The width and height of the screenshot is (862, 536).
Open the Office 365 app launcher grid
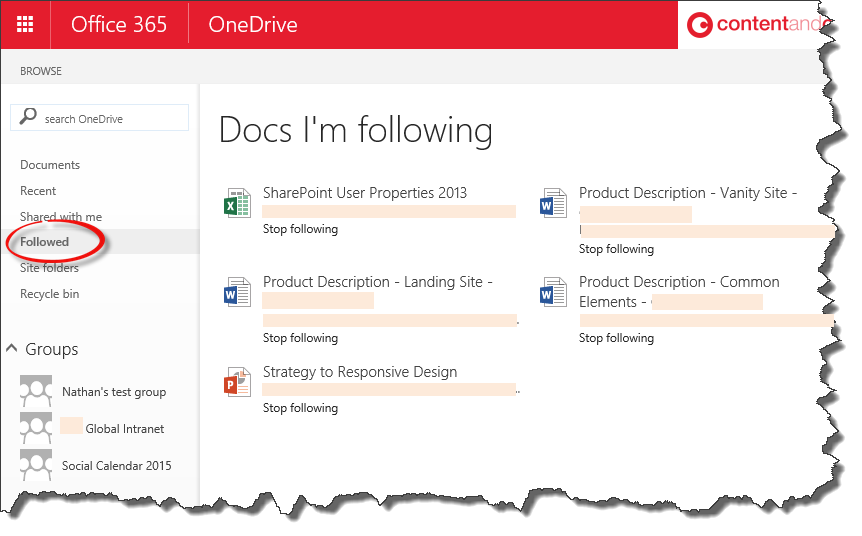coord(25,24)
